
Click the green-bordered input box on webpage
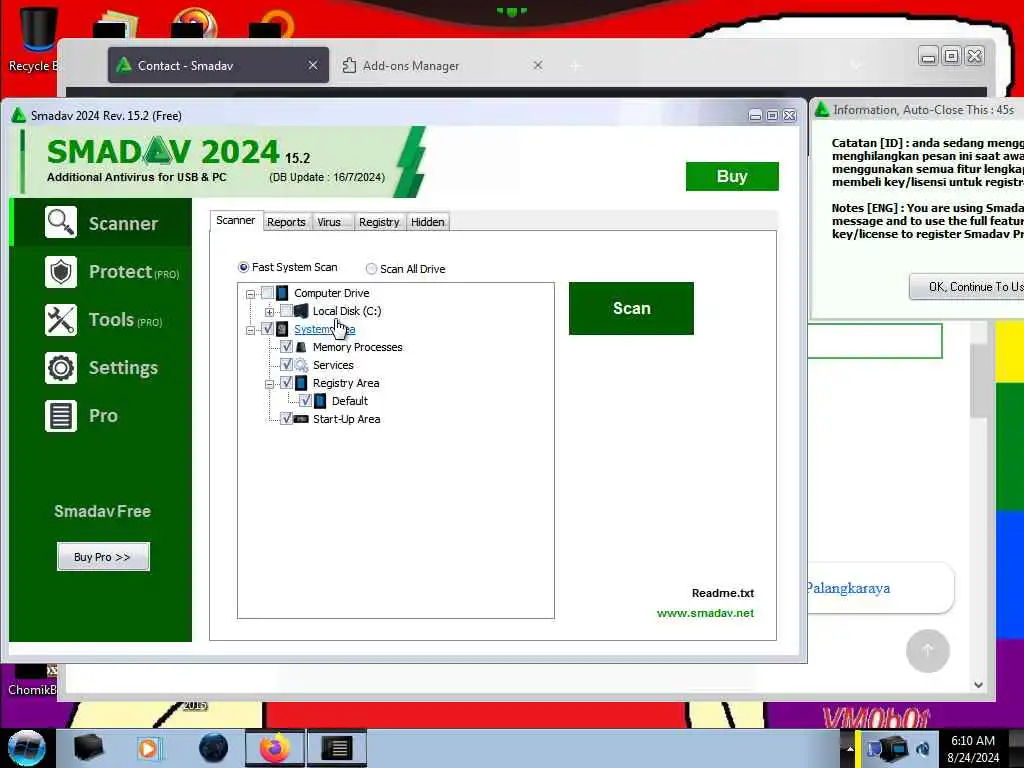pyautogui.click(x=875, y=341)
